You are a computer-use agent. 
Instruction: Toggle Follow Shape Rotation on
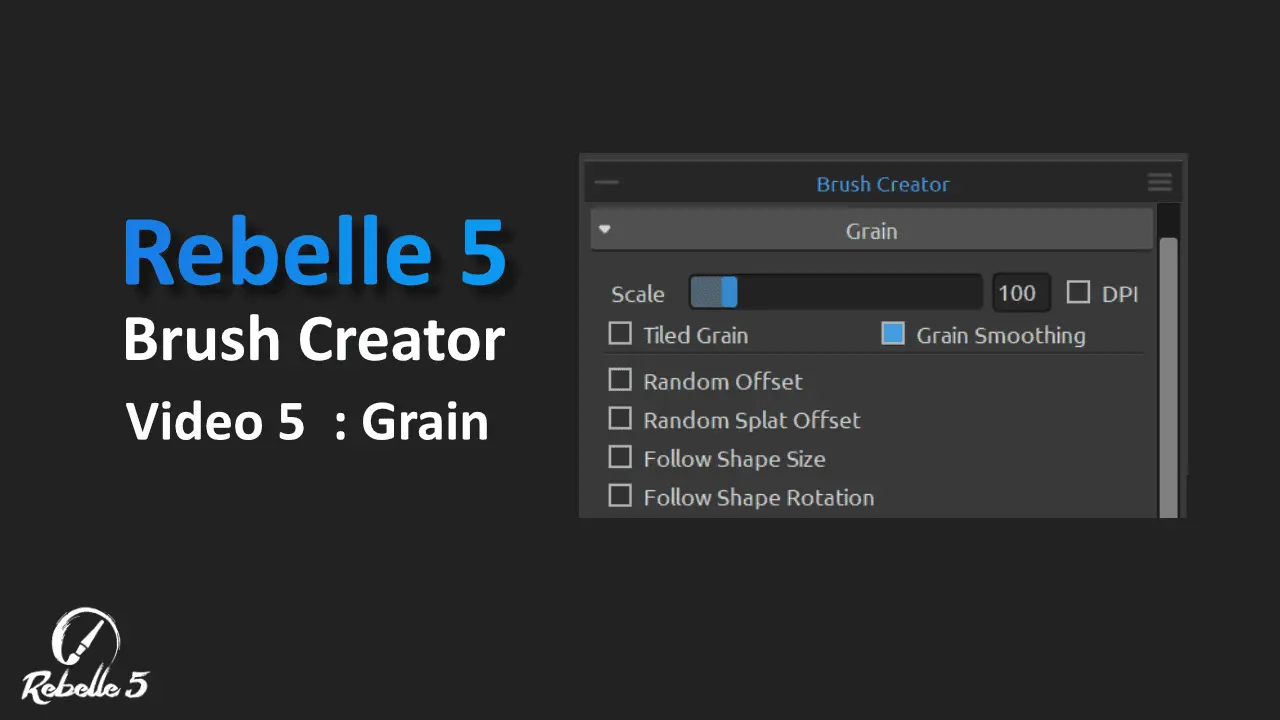pos(620,495)
